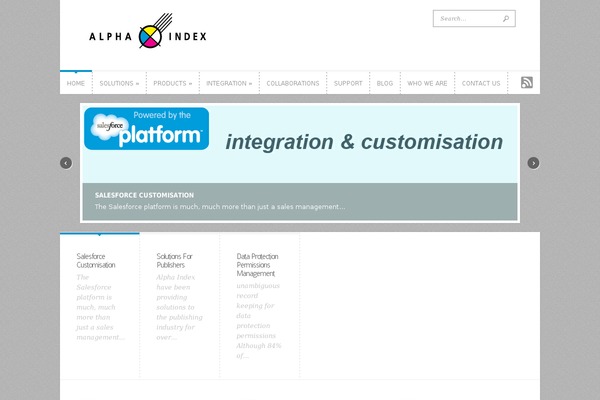Open the Collaborations menu item
Image resolution: width=600 pixels, height=400 pixels.
pyautogui.click(x=293, y=83)
